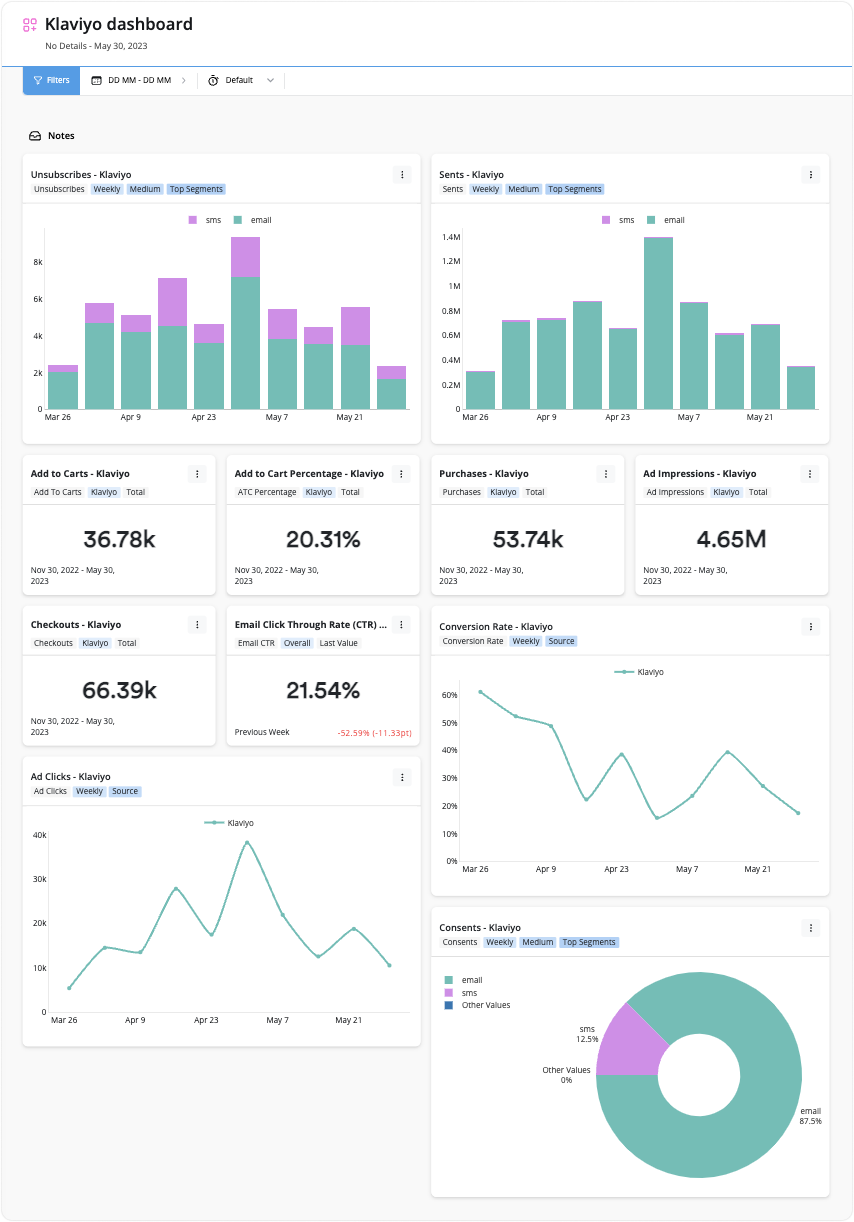Open Purchases card three-dot menu
The image size is (854, 1222).
pyautogui.click(x=605, y=474)
